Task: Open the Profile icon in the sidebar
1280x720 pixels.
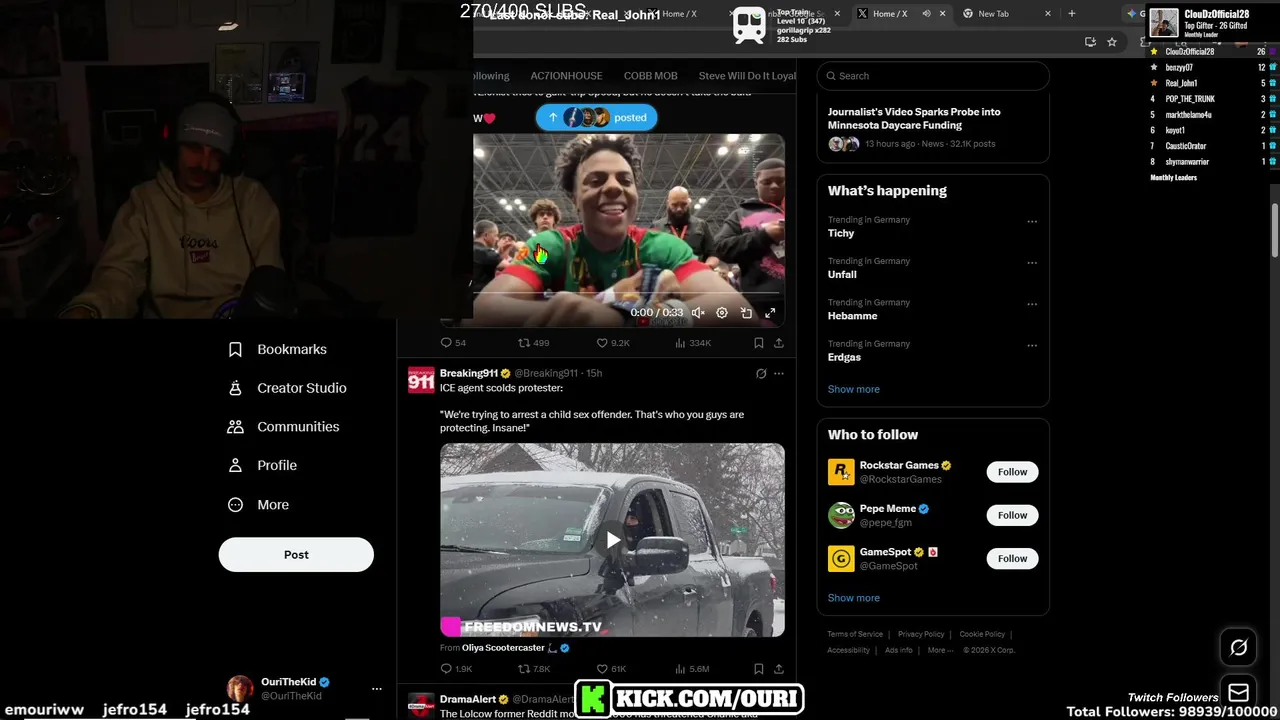Action: point(235,465)
